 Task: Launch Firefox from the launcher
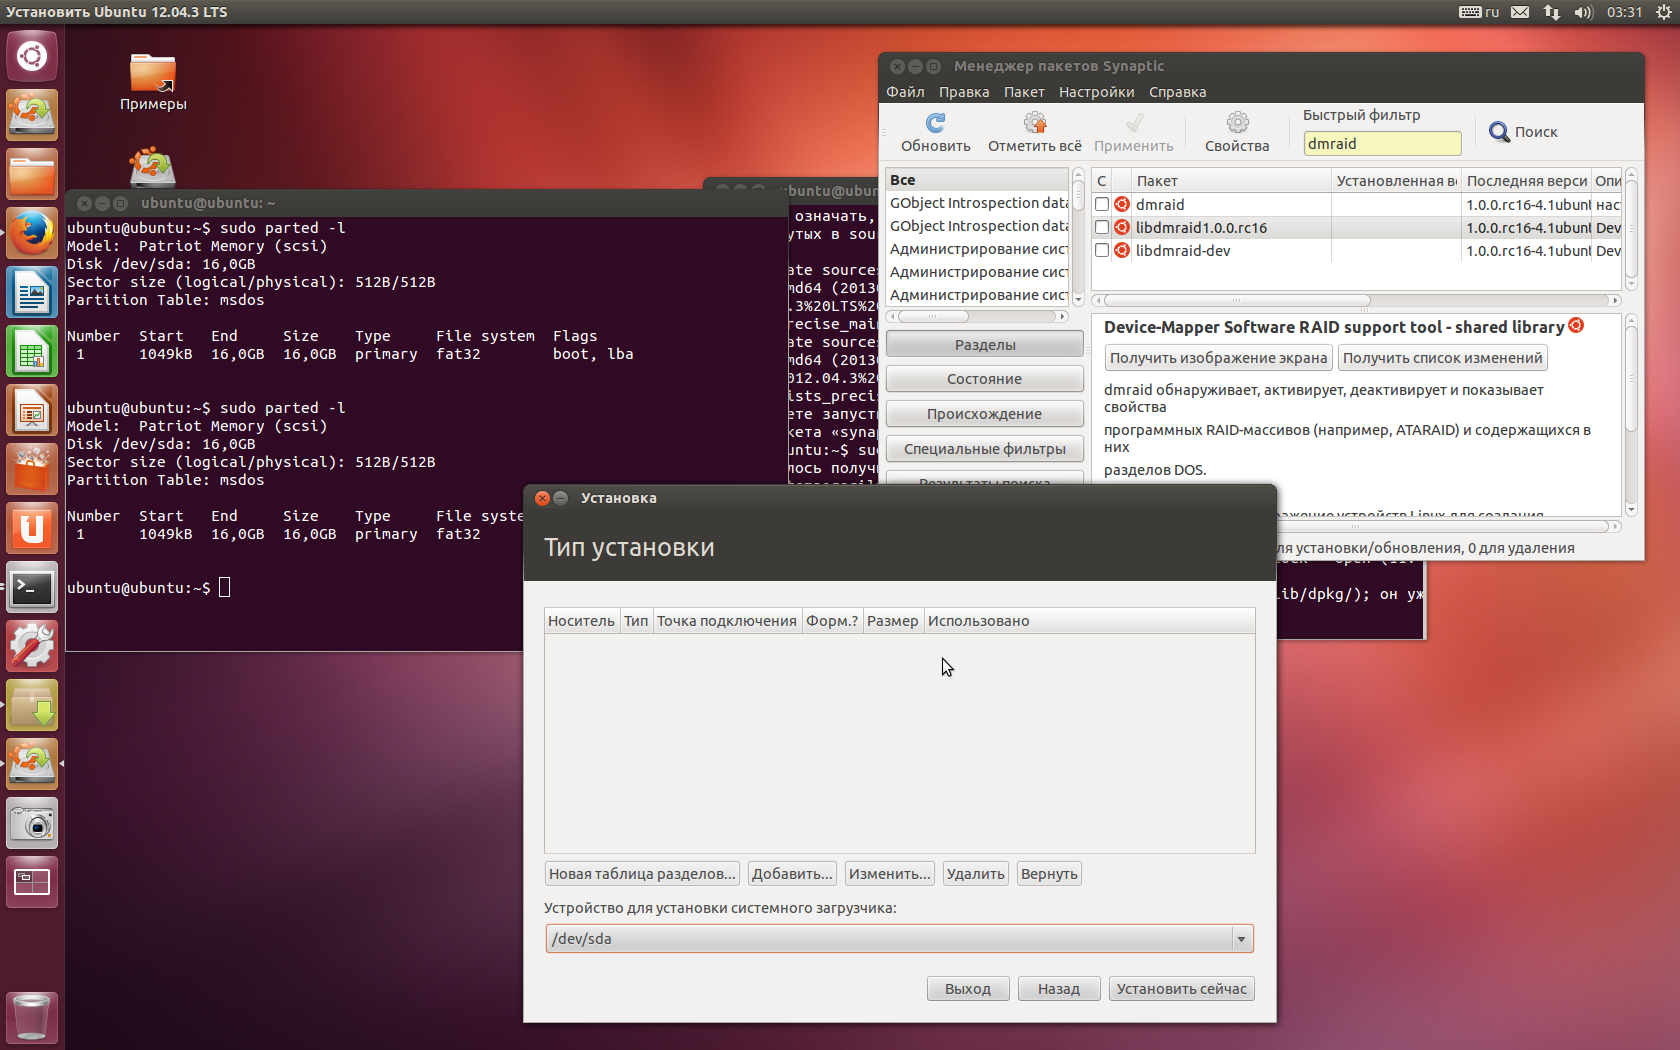32,233
